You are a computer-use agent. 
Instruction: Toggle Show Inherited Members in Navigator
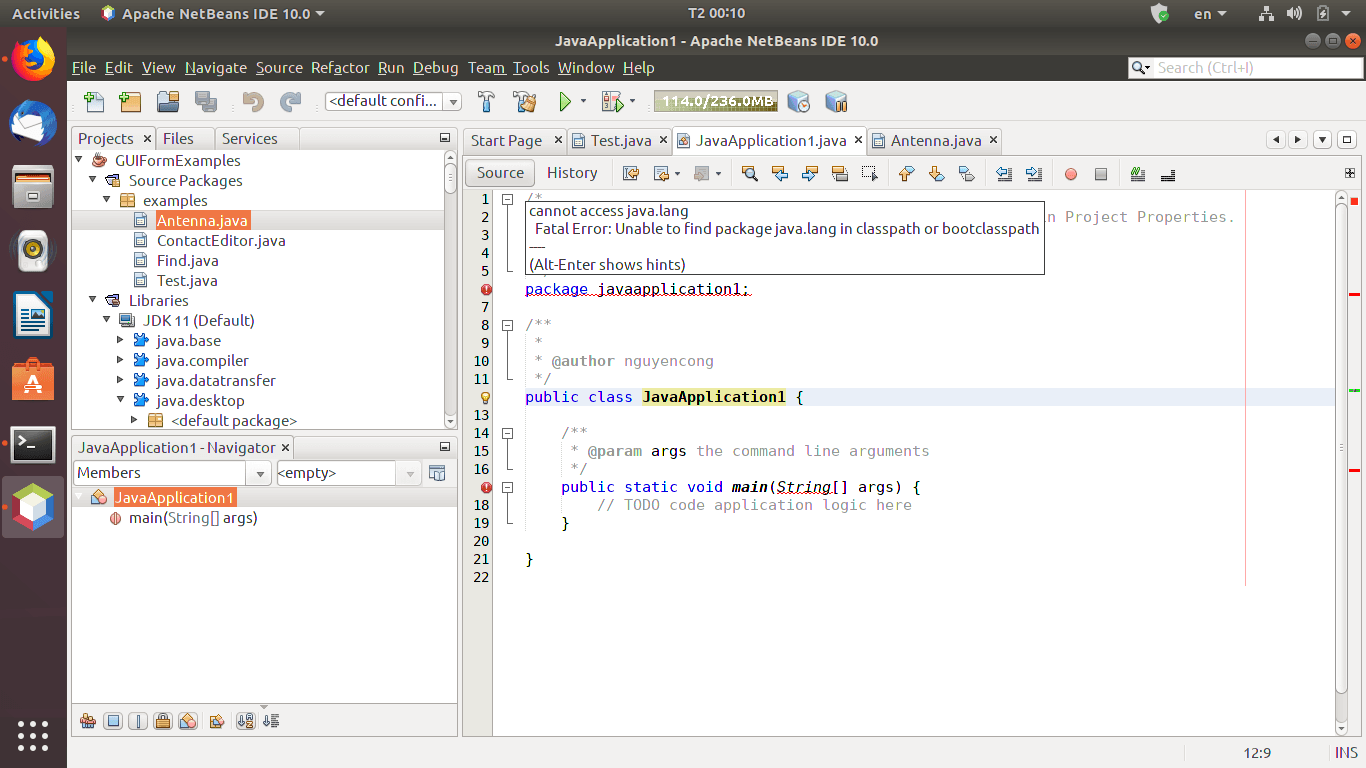pyautogui.click(x=87, y=721)
